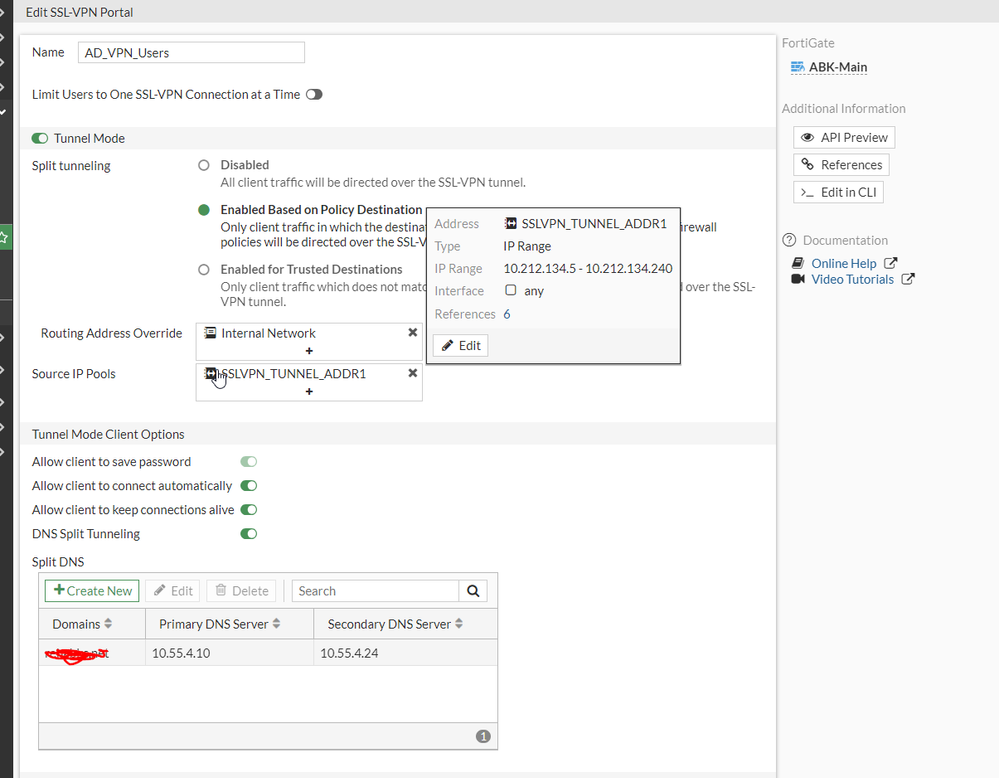
Task: Click Edit in the address tooltip popup
Action: click(x=461, y=345)
